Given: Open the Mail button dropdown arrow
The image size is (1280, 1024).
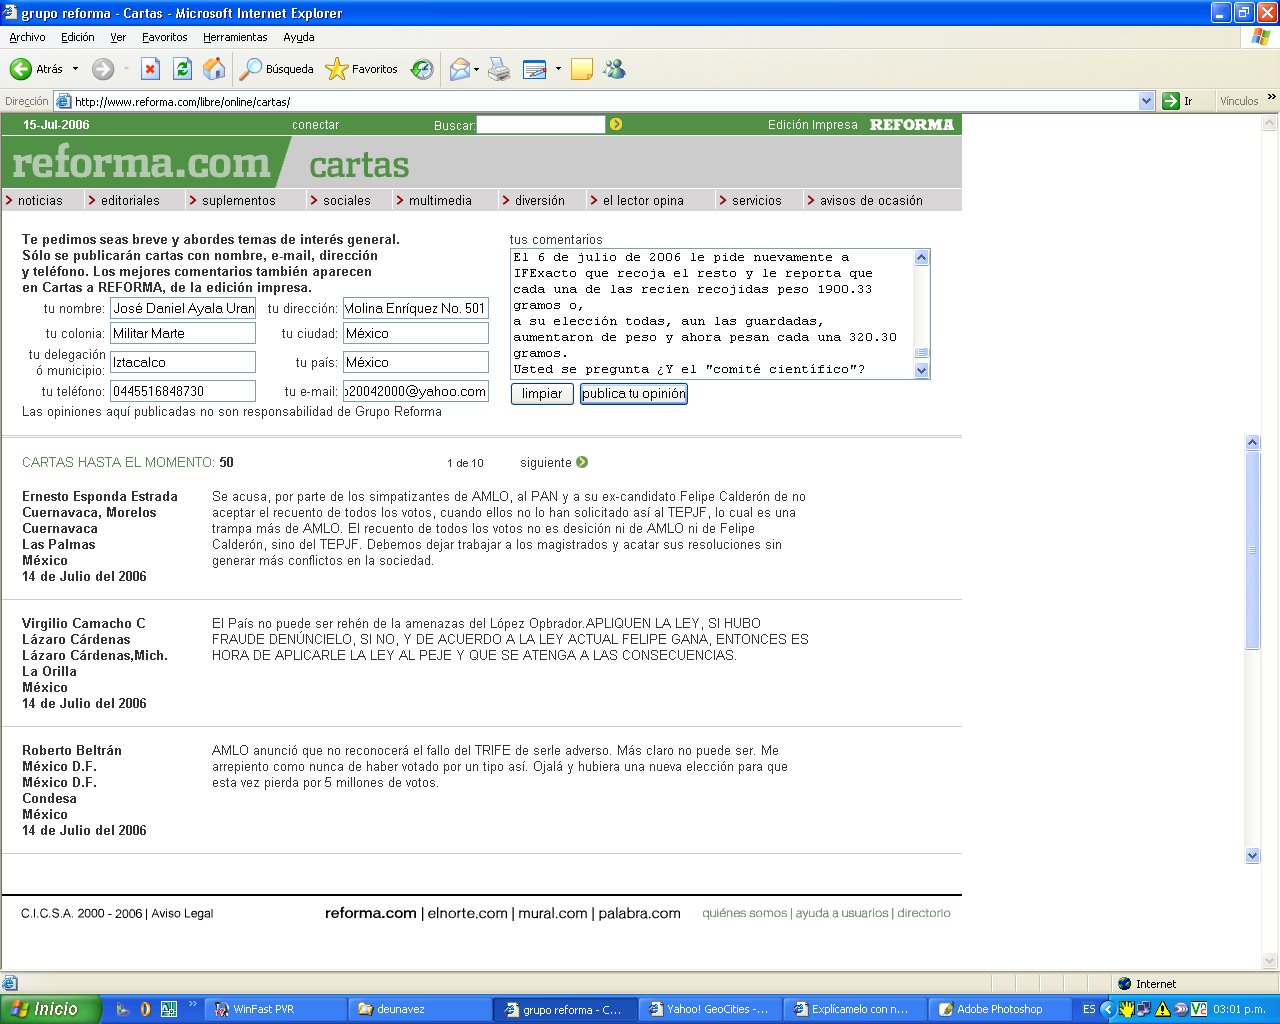Looking at the screenshot, I should 476,69.
